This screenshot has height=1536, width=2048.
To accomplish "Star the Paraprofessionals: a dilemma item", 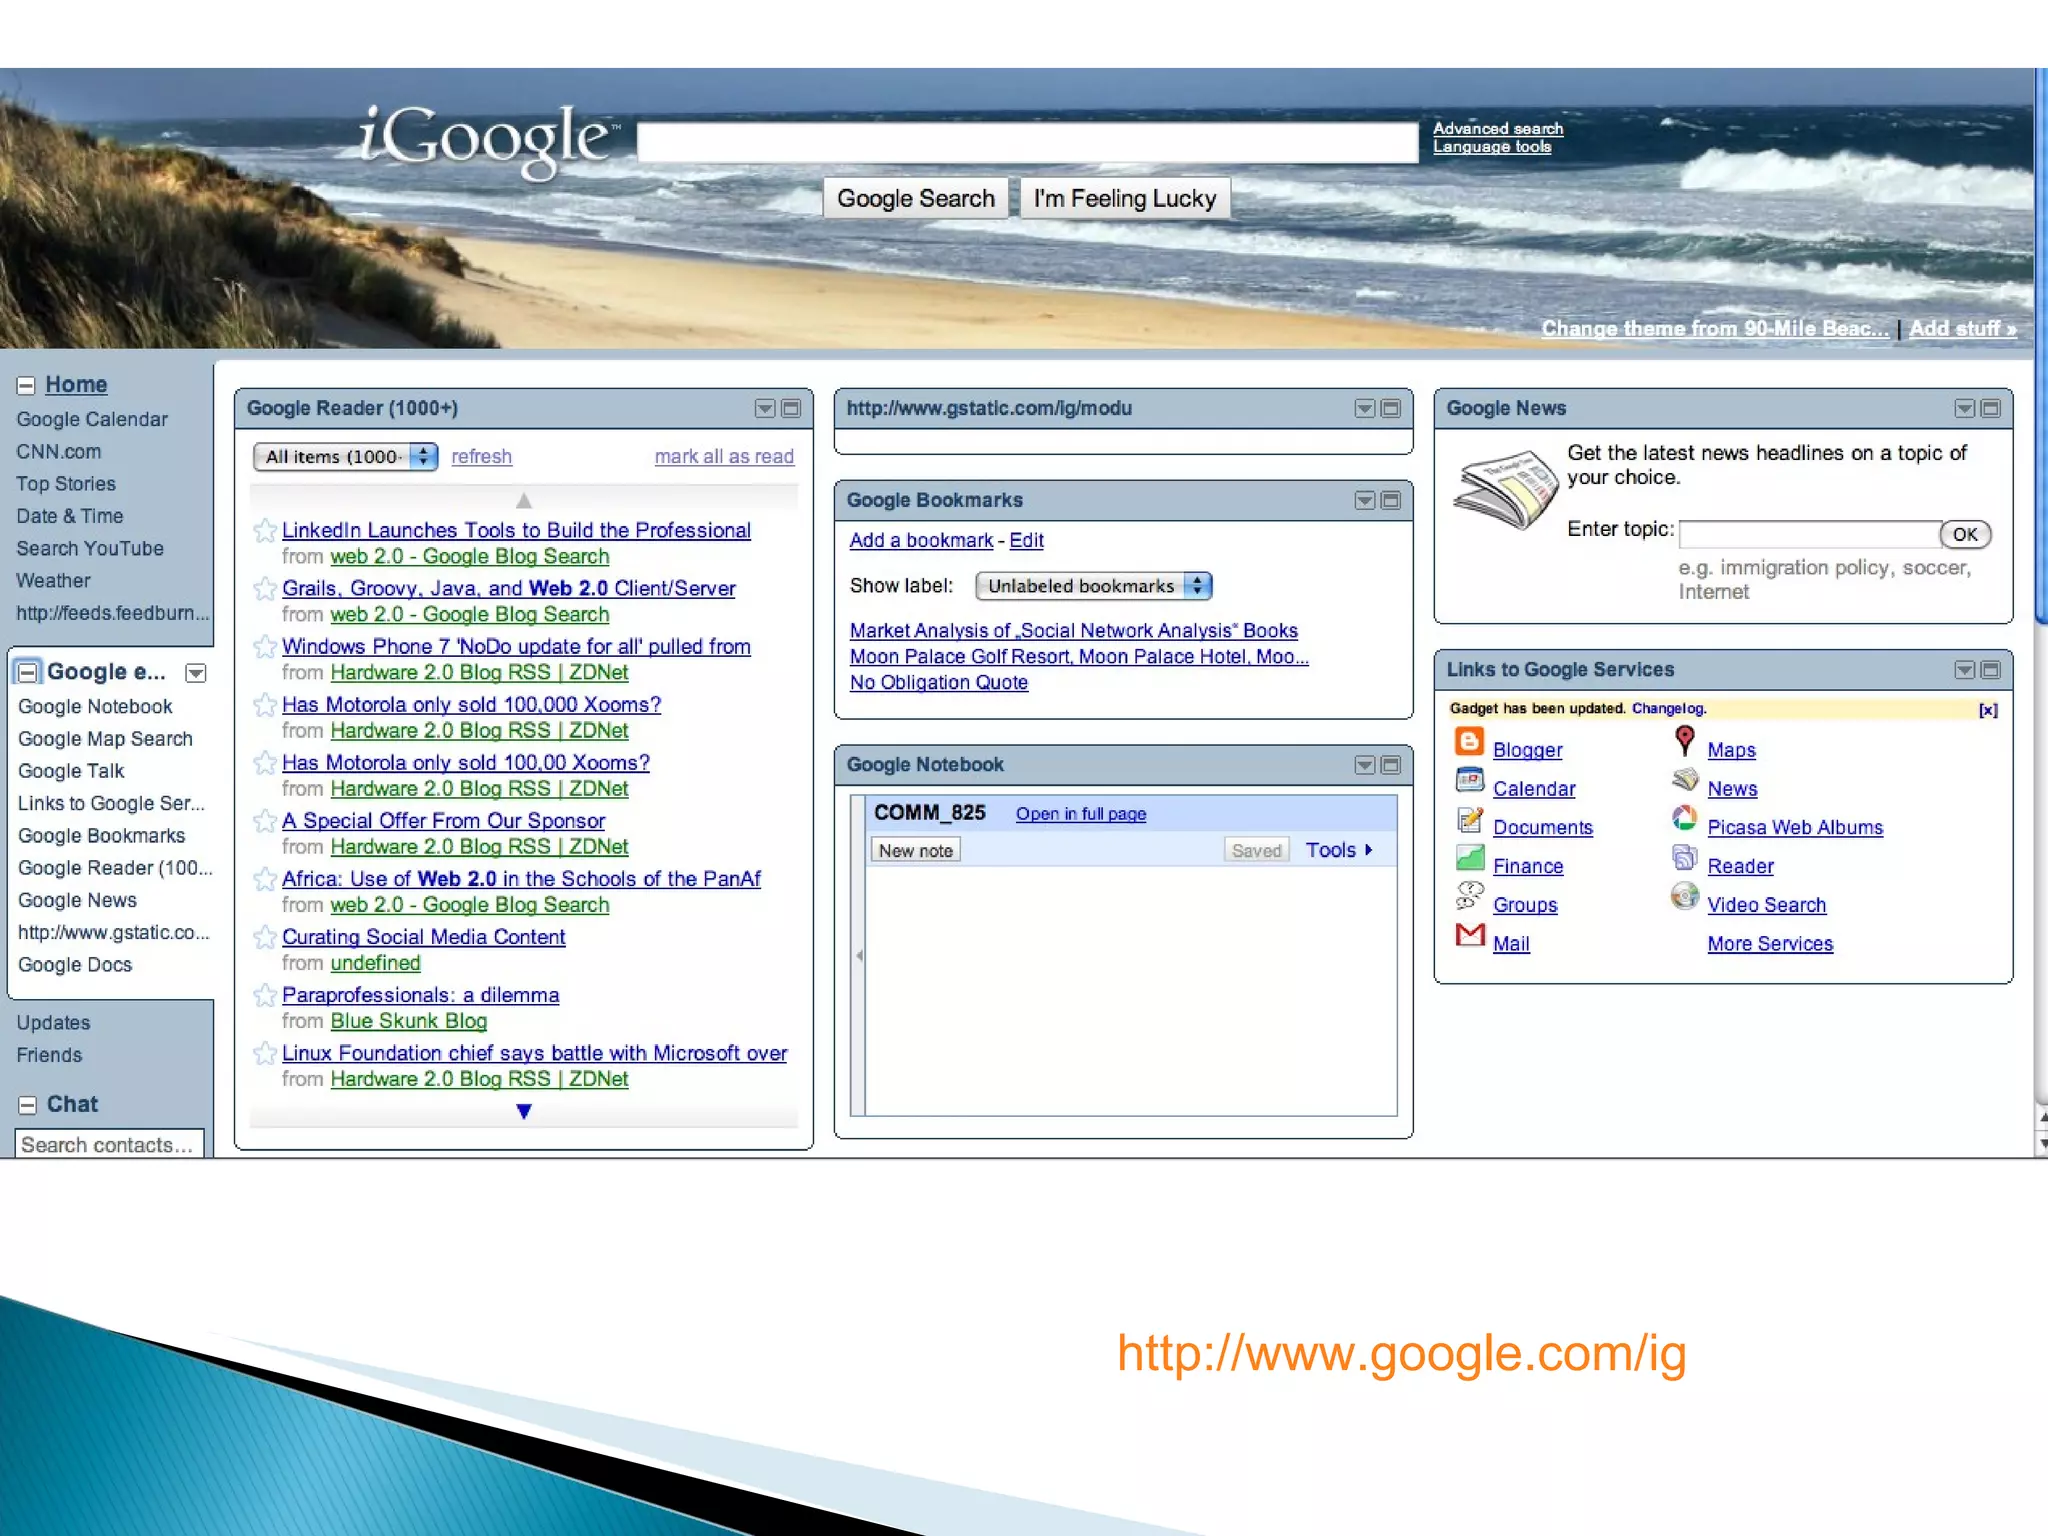I will [x=265, y=996].
